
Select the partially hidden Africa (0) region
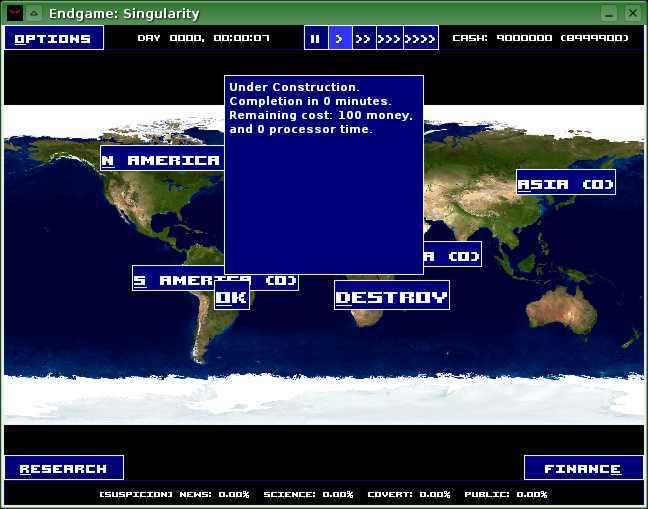point(453,255)
